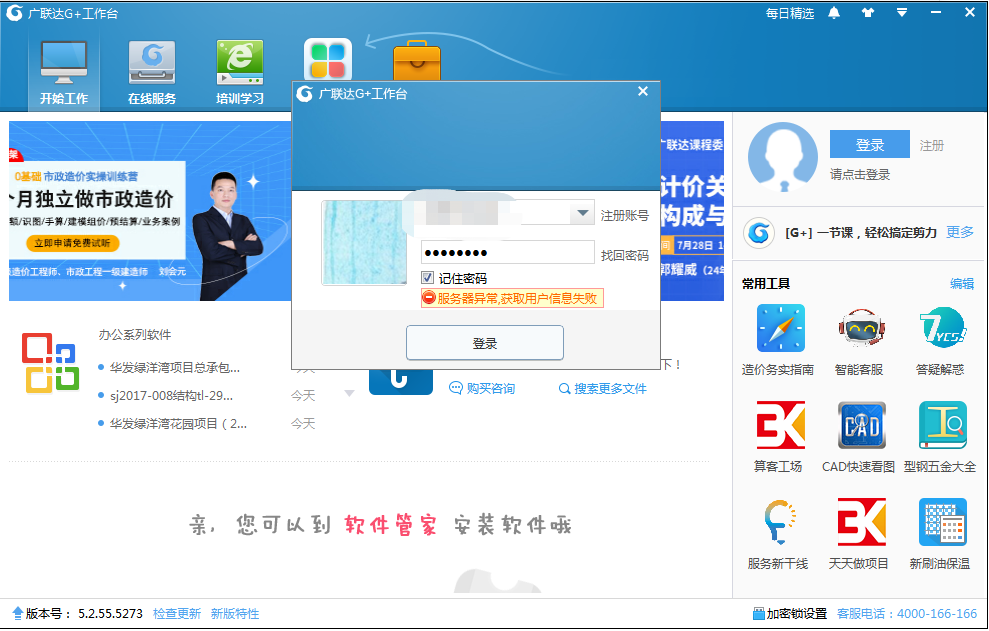
Task: Click the password input field
Action: click(x=507, y=252)
